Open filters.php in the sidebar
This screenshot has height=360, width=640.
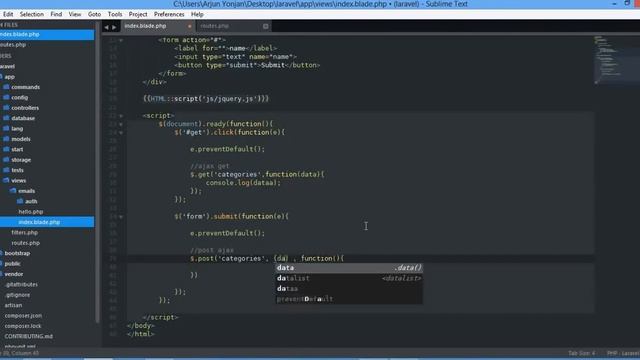(24, 233)
